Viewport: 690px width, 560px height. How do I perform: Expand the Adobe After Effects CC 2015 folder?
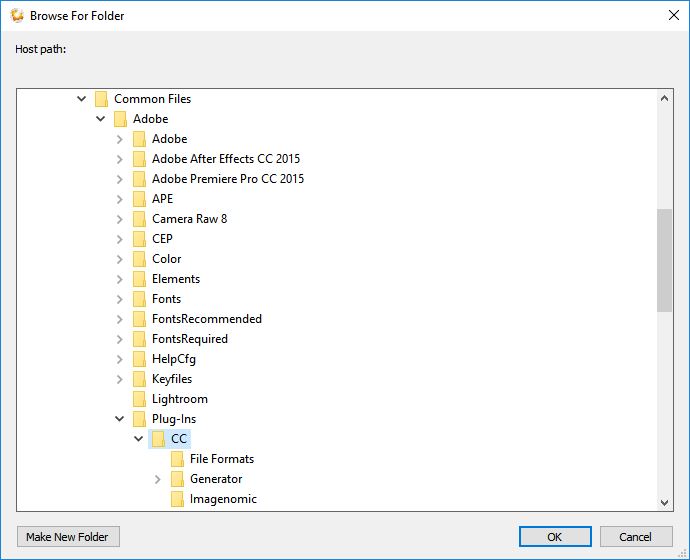tap(120, 159)
